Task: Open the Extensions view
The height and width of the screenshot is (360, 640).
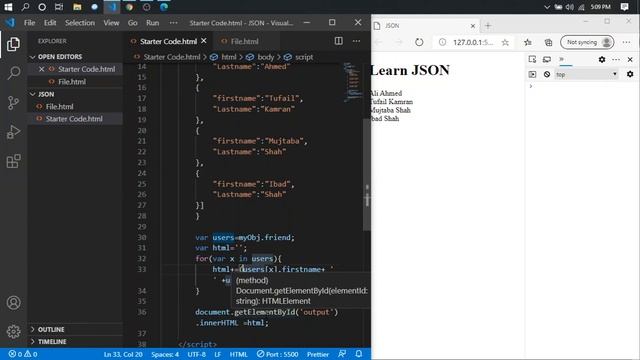Action: coord(13,161)
